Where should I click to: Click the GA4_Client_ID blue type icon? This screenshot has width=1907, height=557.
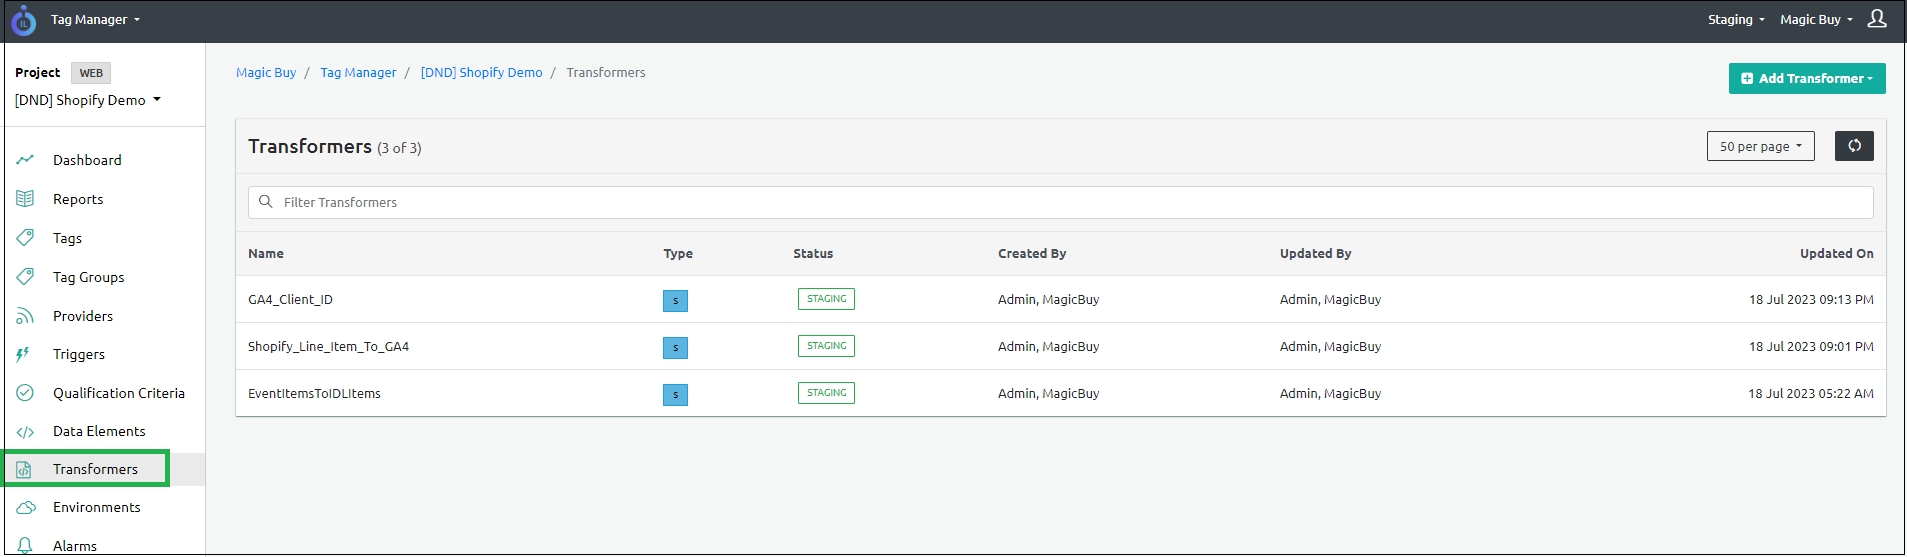click(675, 301)
